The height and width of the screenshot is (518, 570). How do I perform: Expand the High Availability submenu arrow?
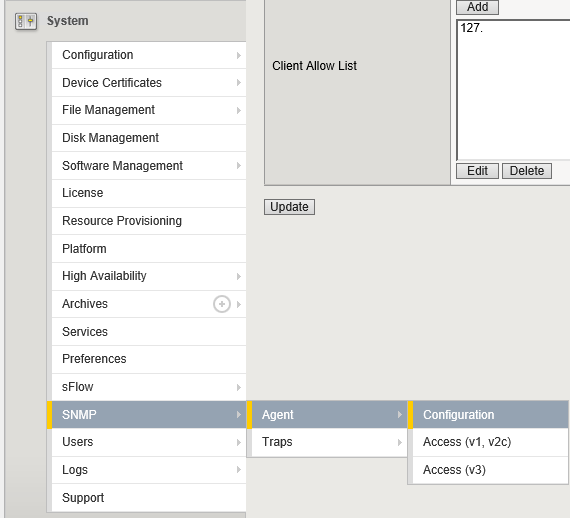238,276
